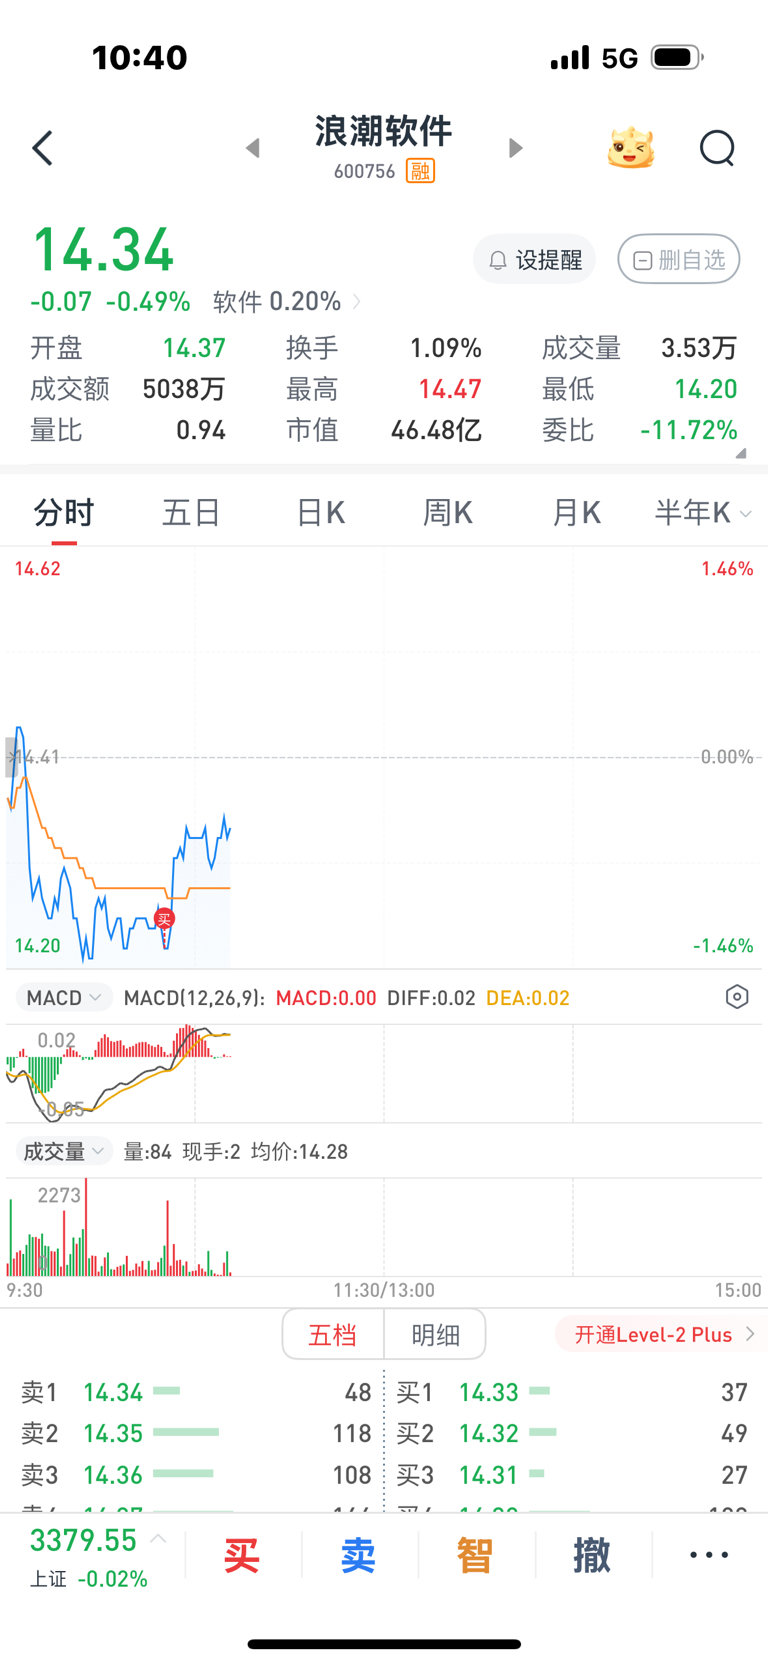769x1665 pixels.
Task: Switch to the 日K chart tab
Action: (320, 513)
